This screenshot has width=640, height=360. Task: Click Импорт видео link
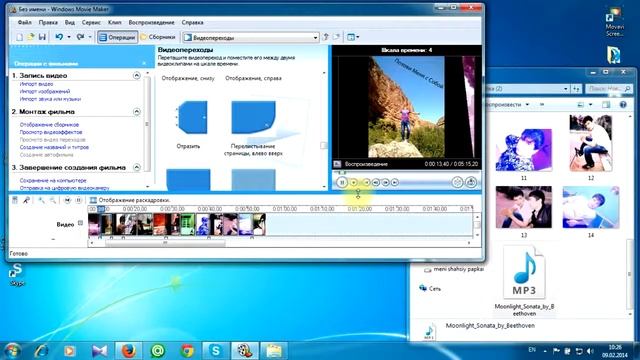[36, 84]
